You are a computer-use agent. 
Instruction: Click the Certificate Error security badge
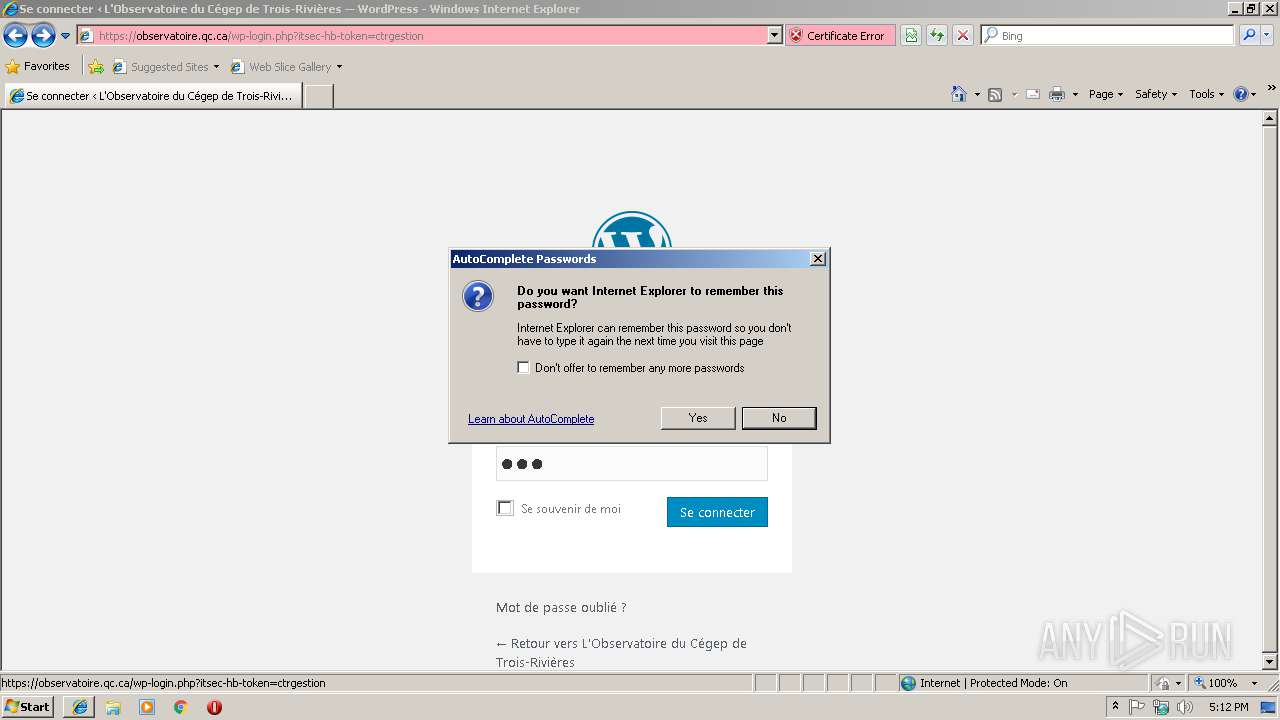click(x=838, y=35)
